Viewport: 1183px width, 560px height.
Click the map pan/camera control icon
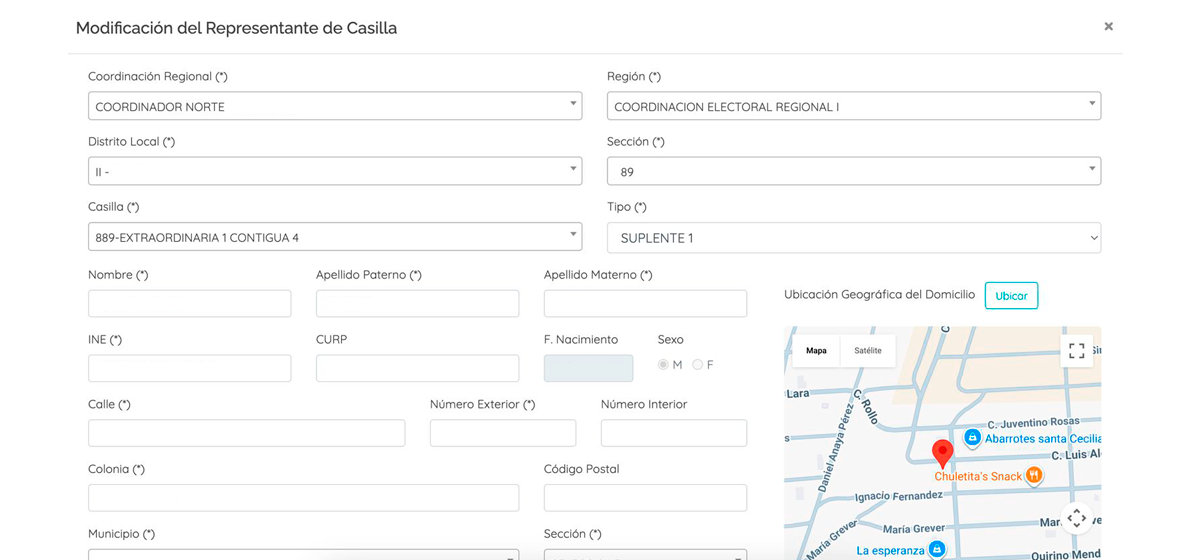coord(1076,518)
